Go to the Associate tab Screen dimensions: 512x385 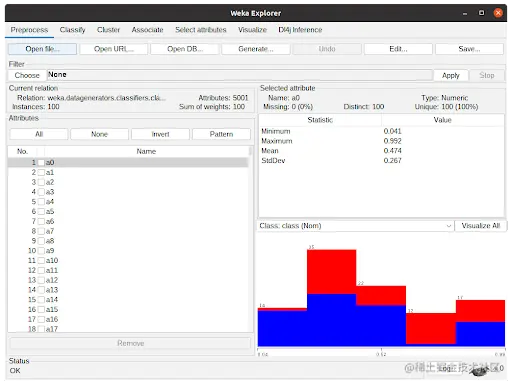pyautogui.click(x=147, y=30)
